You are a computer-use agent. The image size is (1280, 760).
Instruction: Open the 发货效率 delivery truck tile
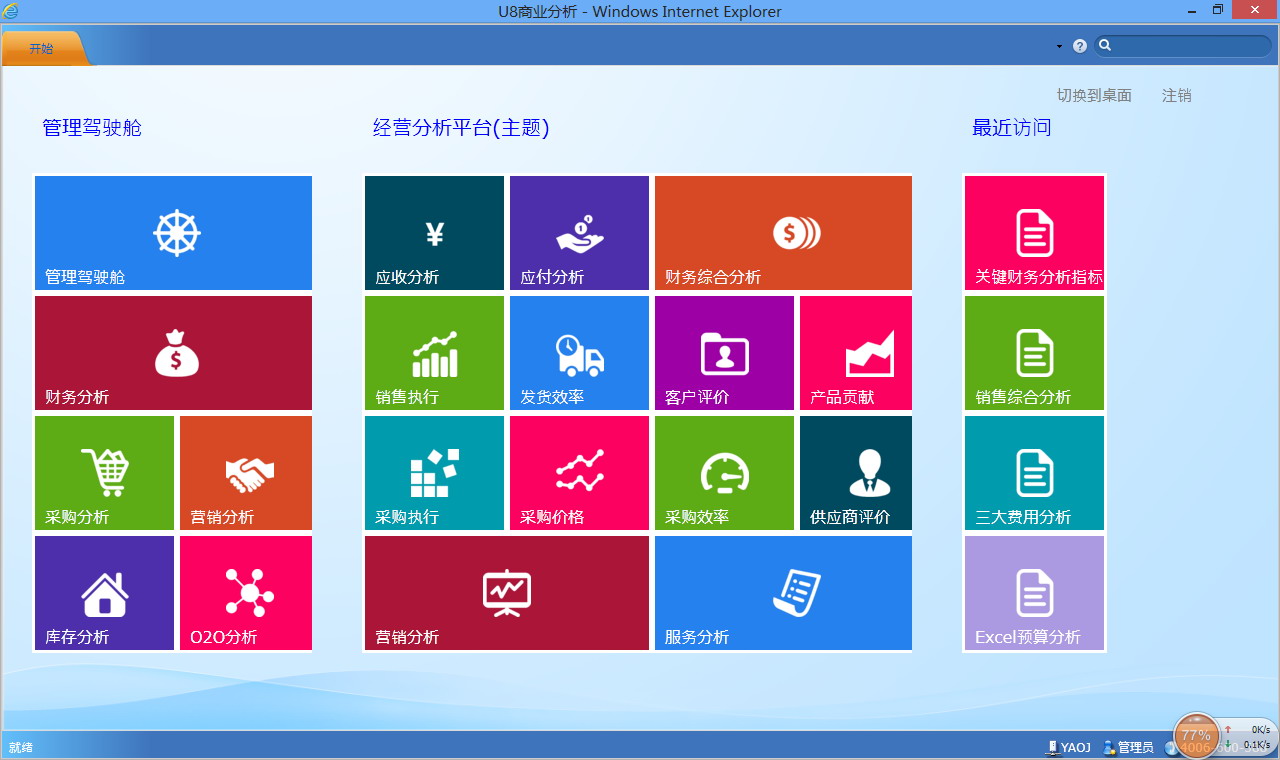[579, 353]
